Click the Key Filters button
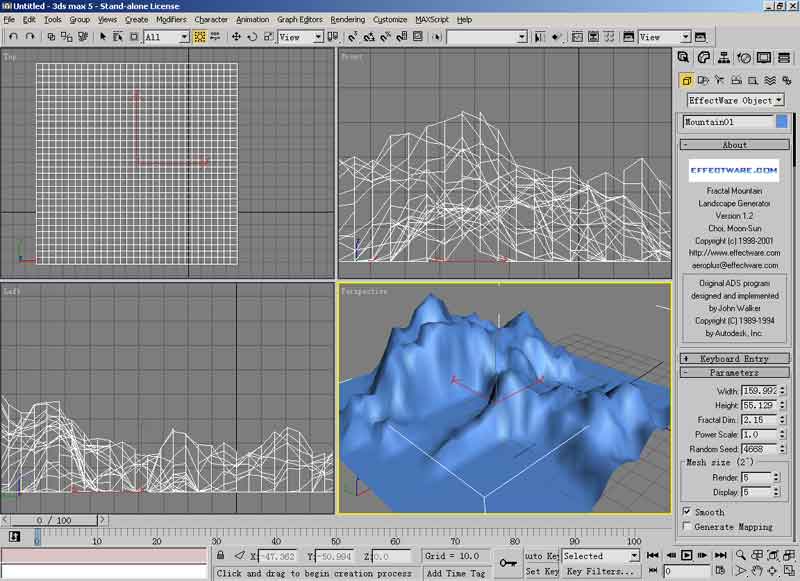The height and width of the screenshot is (581, 800). (x=599, y=572)
